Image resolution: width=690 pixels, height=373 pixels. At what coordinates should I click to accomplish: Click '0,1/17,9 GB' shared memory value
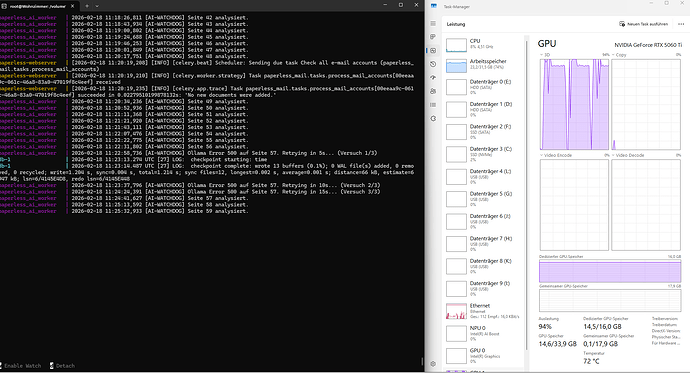click(601, 344)
